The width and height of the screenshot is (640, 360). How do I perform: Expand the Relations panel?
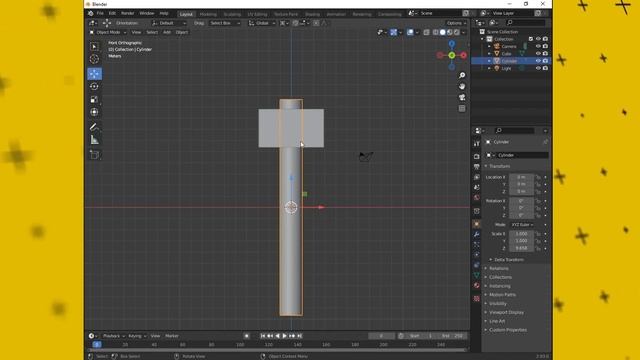pos(498,269)
